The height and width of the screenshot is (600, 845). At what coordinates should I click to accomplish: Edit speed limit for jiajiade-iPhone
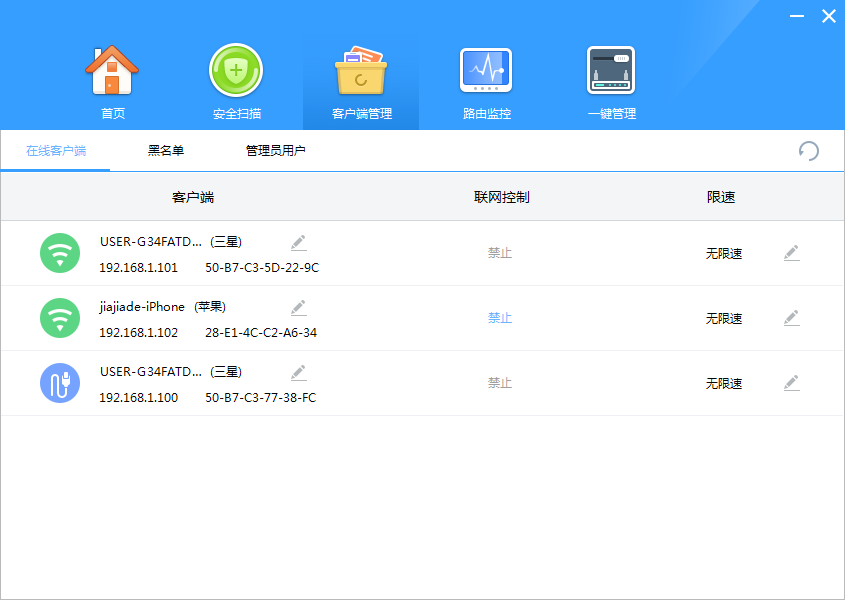click(791, 318)
